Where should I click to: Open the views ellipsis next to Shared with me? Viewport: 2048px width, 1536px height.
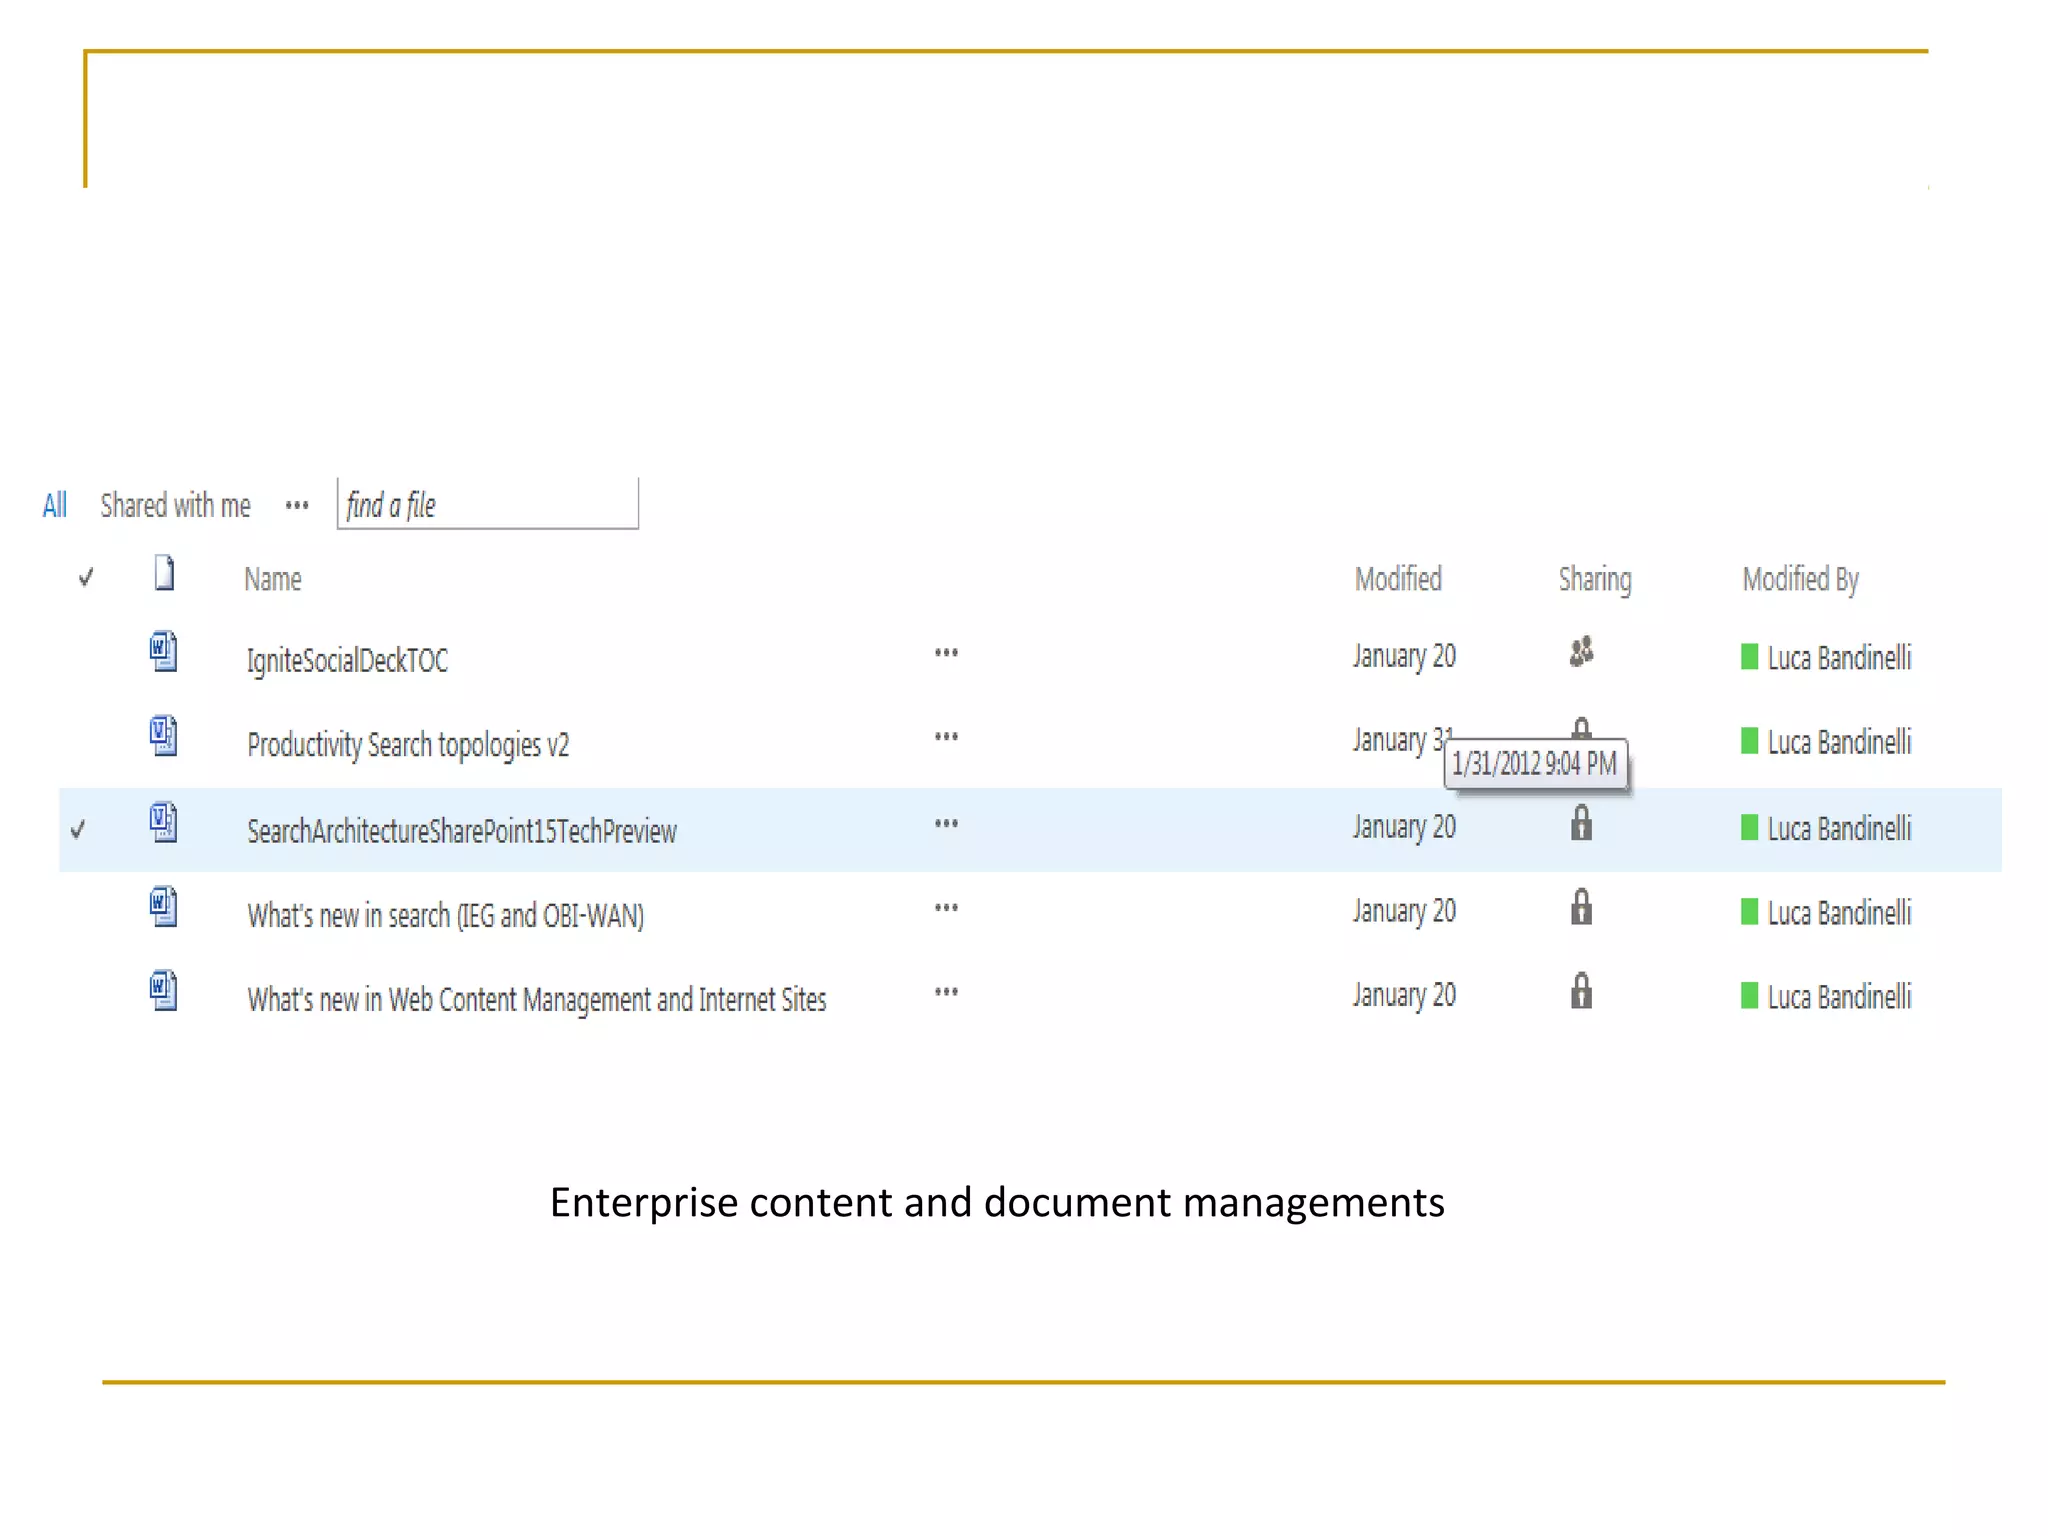coord(297,506)
